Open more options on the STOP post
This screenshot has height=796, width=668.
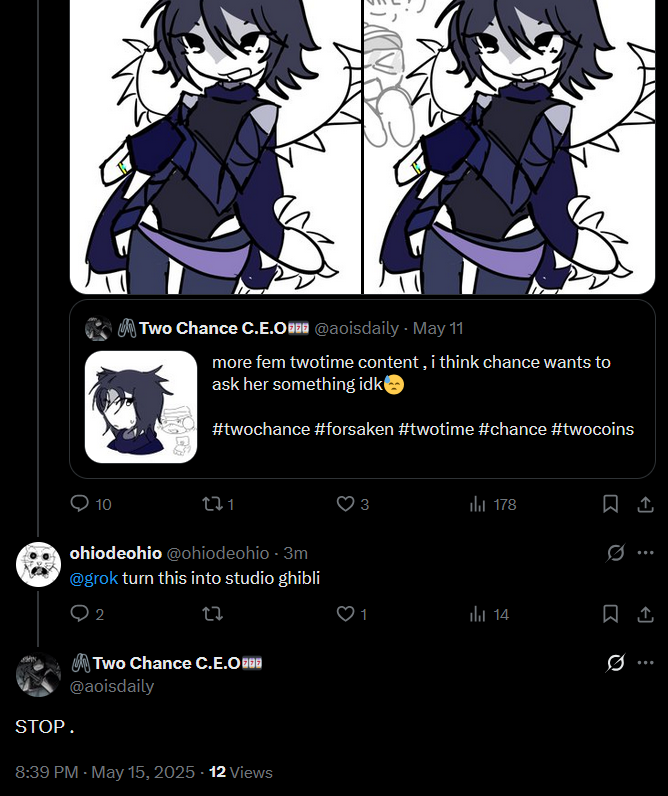[x=645, y=663]
